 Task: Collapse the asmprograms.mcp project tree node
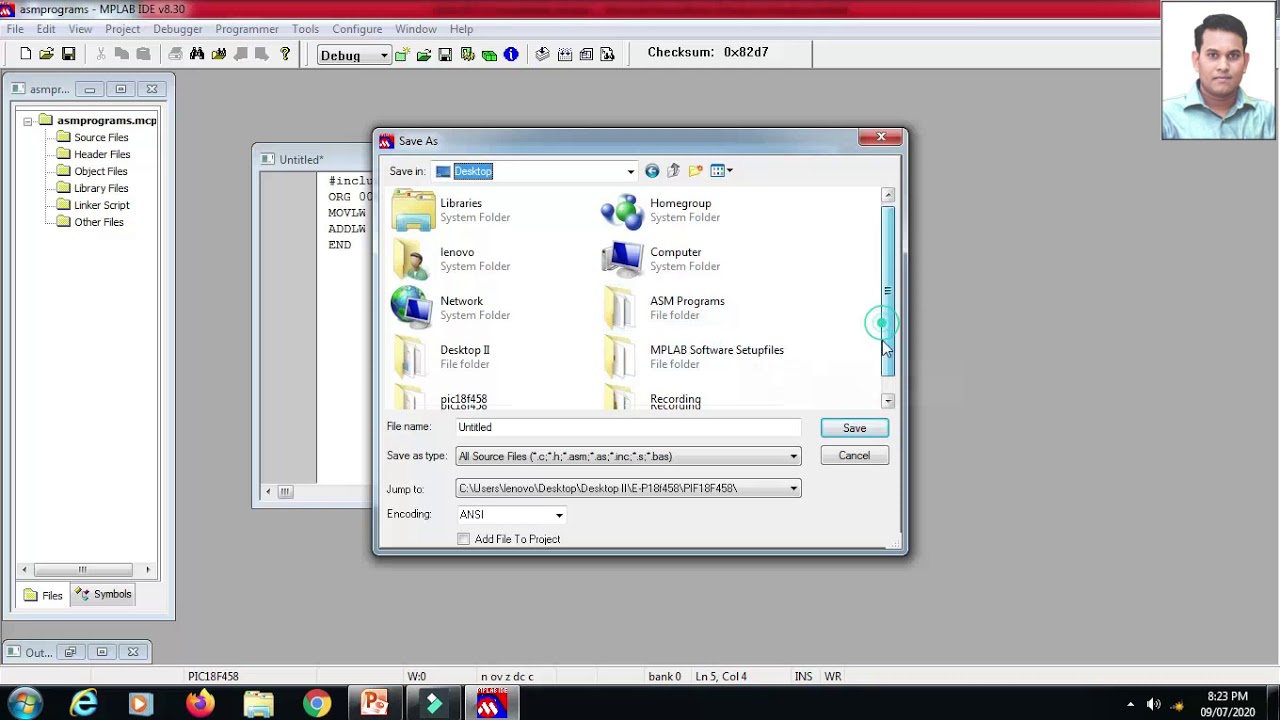(28, 121)
